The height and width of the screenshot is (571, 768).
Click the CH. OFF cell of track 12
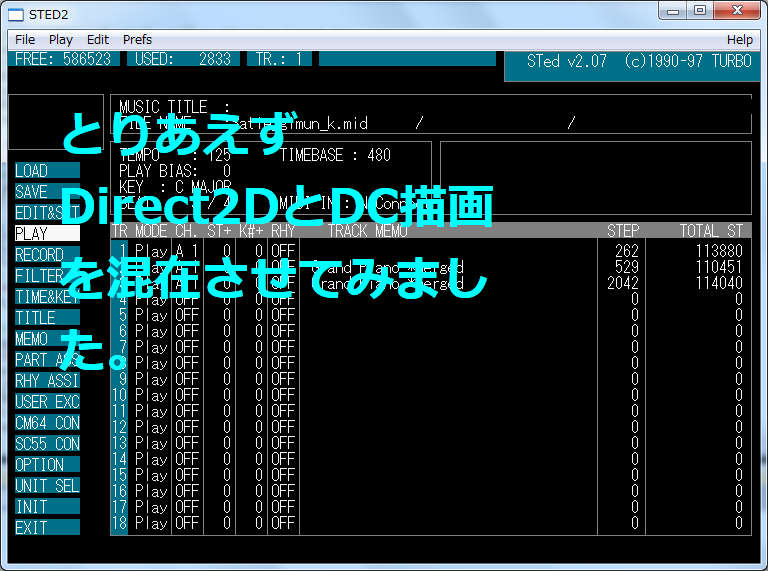pos(187,427)
